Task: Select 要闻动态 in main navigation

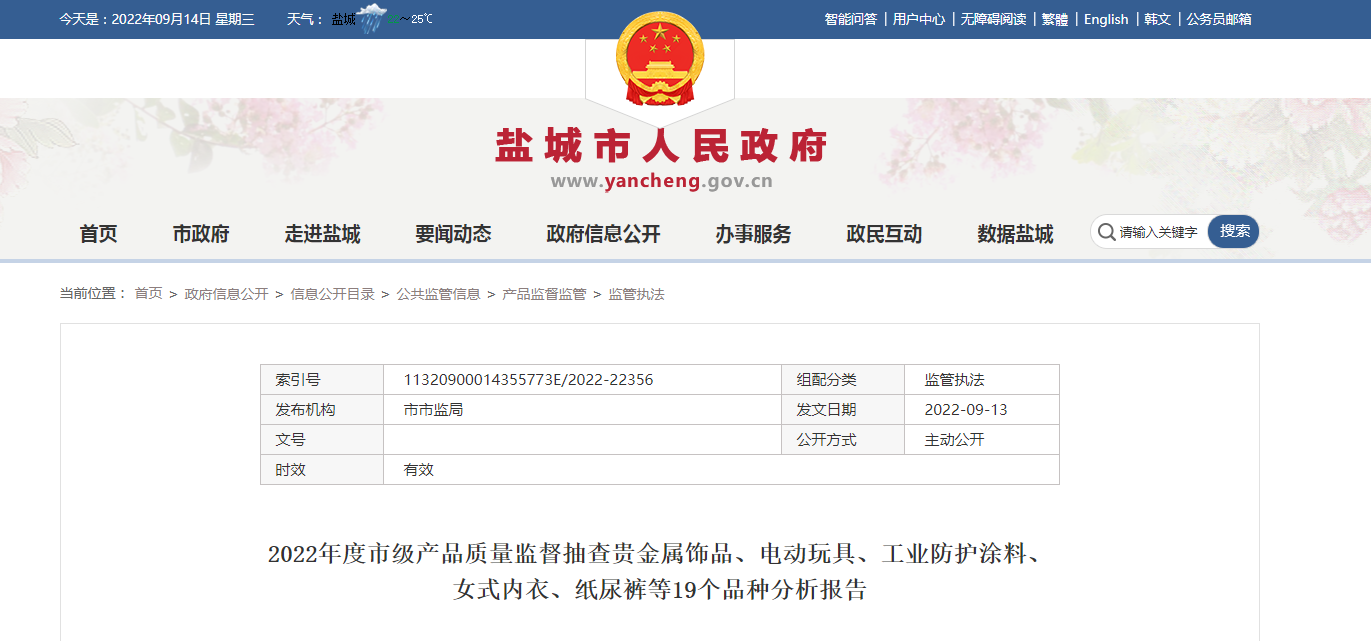Action: click(x=453, y=234)
